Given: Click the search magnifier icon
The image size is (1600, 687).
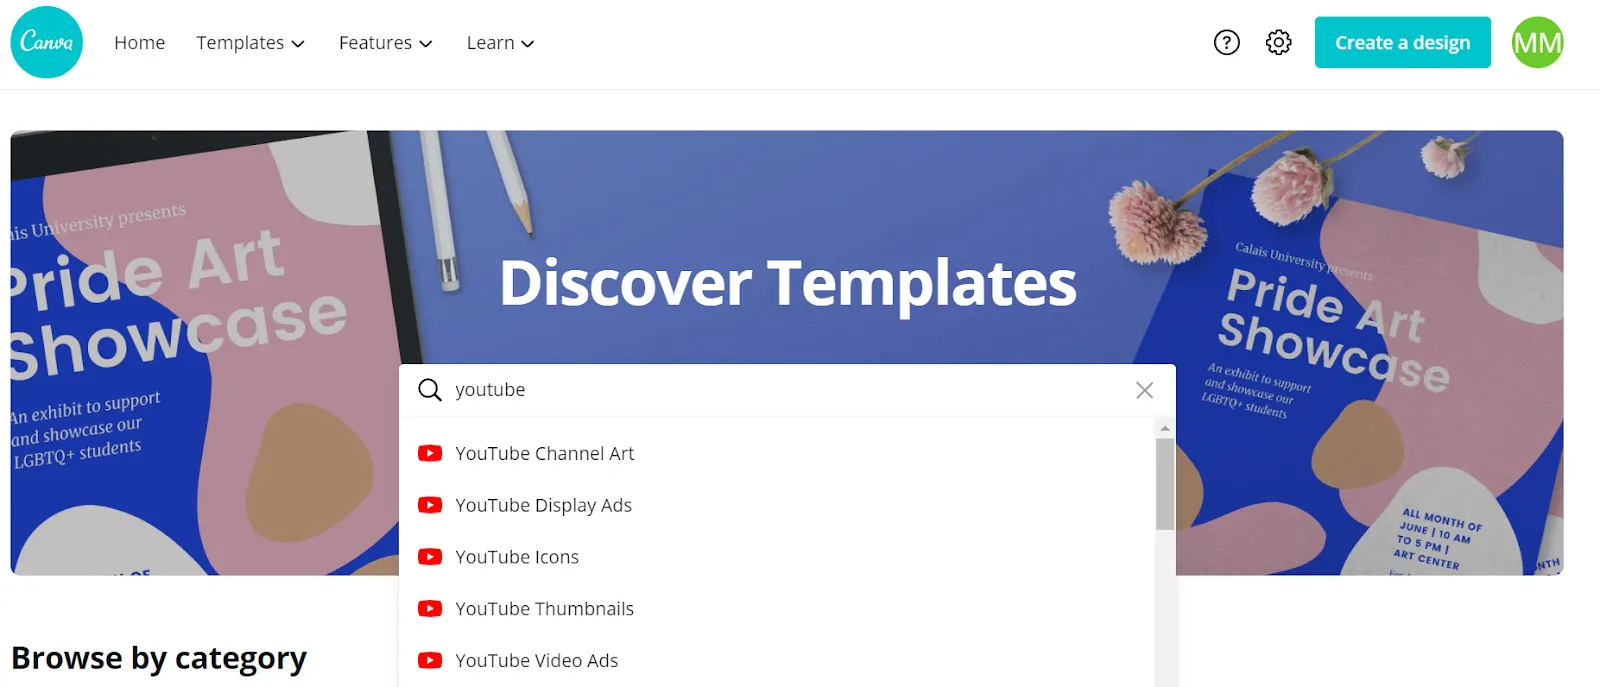Looking at the screenshot, I should pos(430,390).
